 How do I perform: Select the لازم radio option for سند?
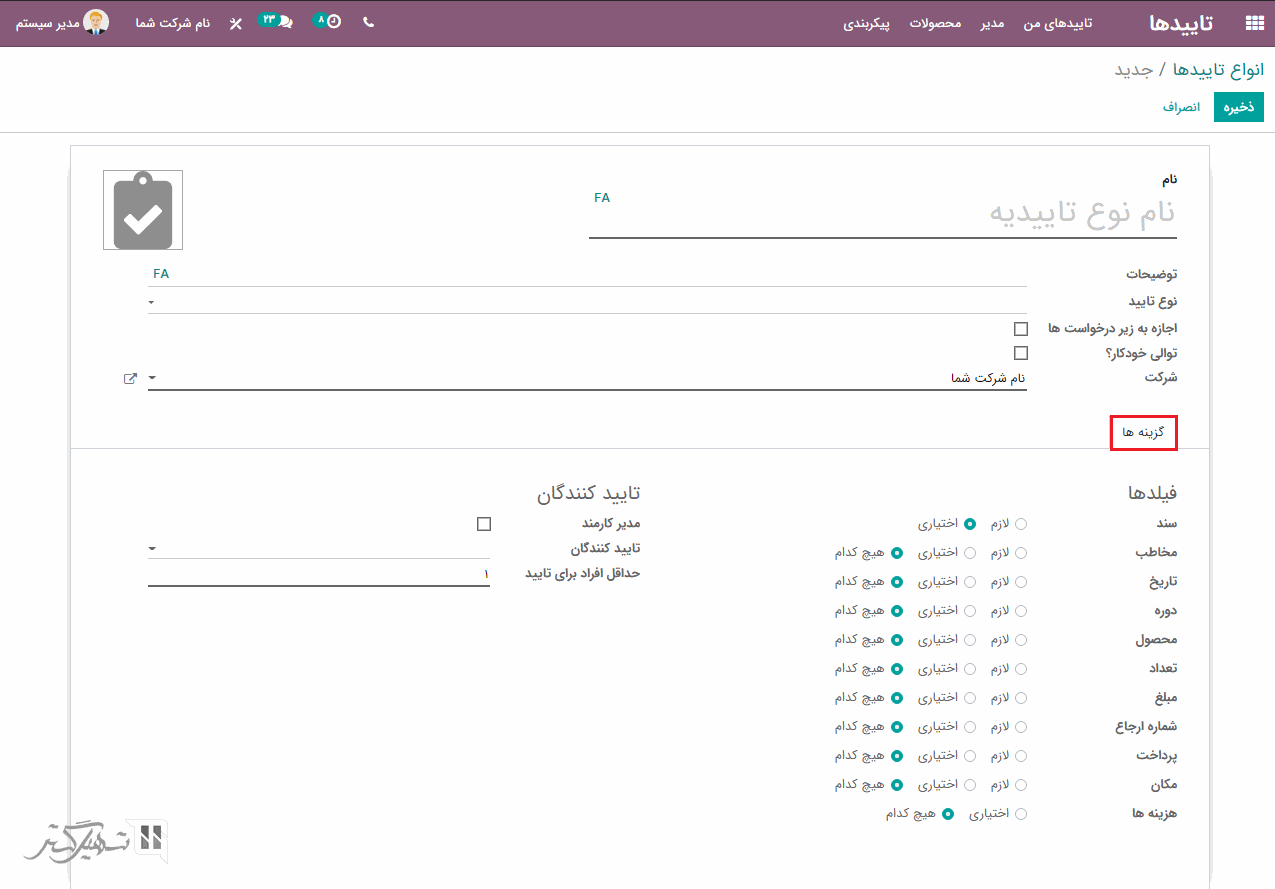coord(1021,524)
